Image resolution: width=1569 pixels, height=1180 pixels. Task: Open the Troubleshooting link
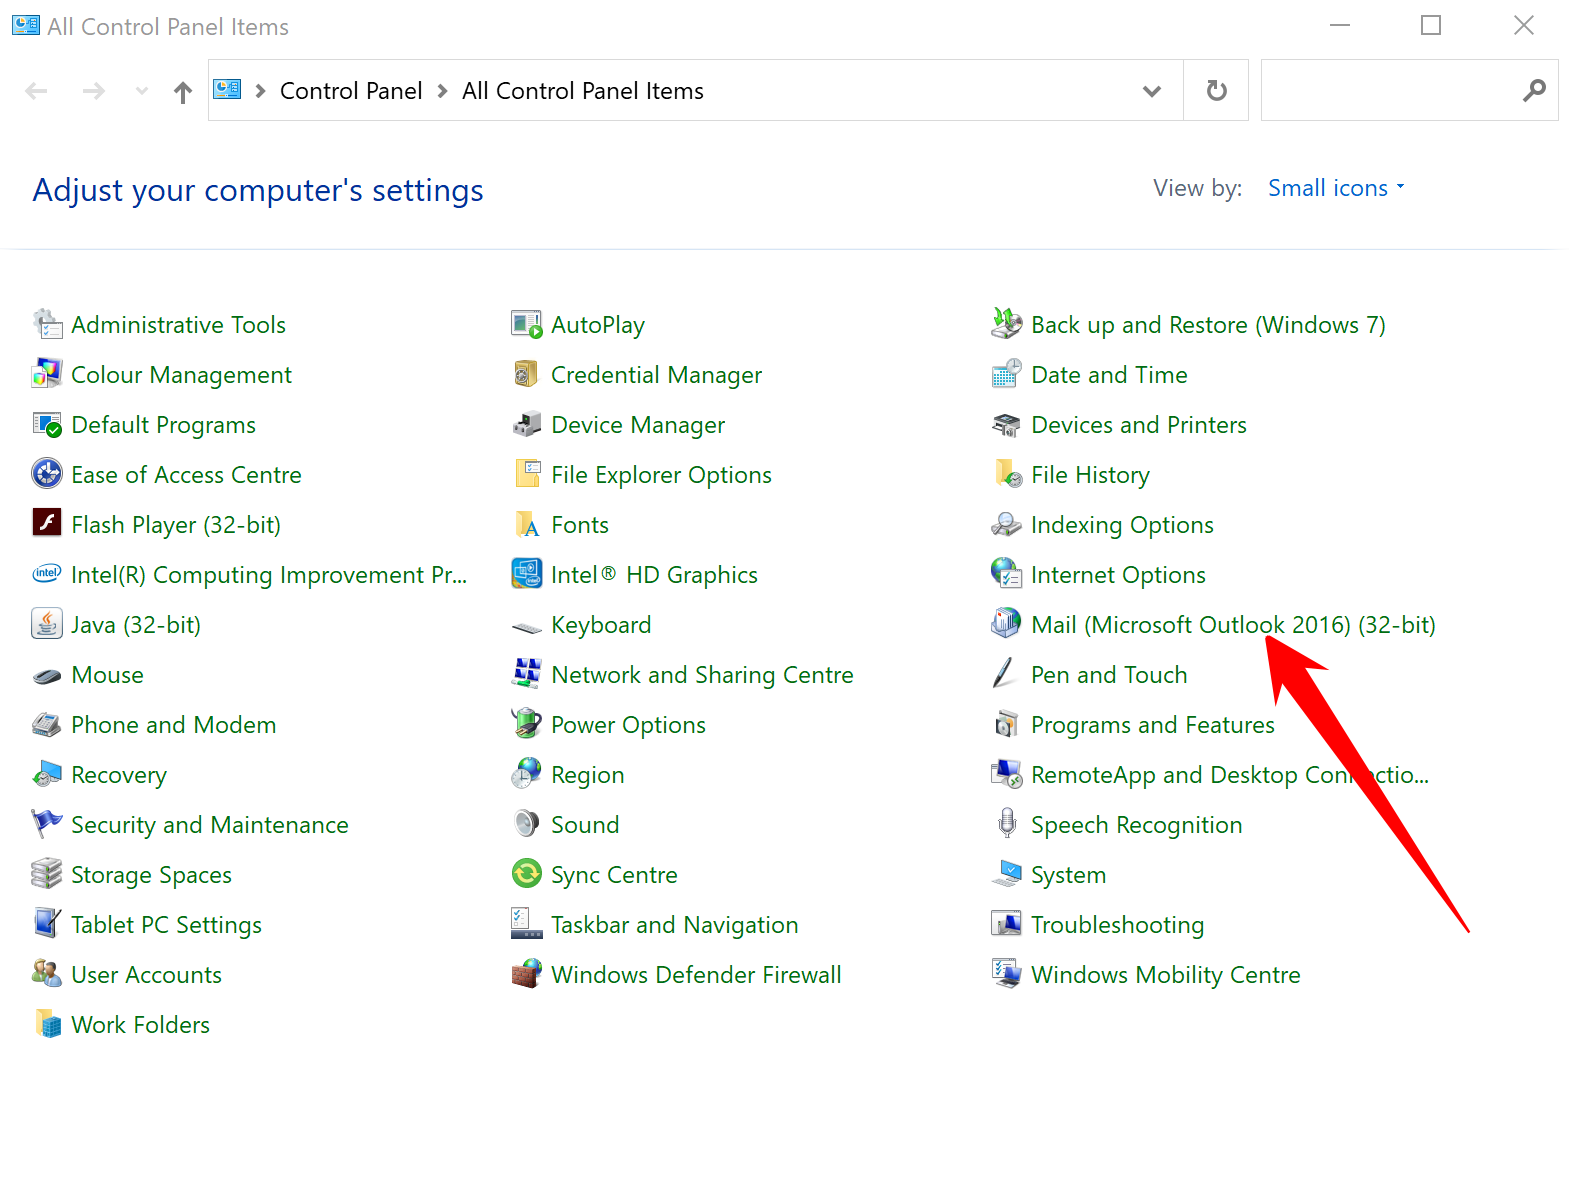1118,925
